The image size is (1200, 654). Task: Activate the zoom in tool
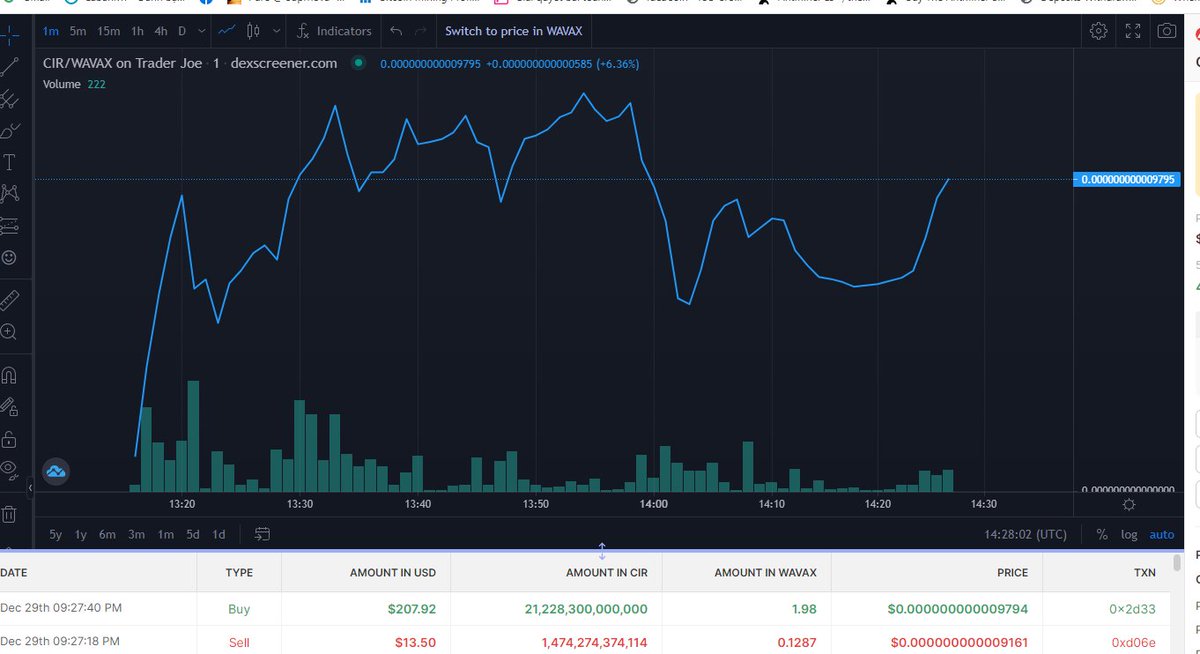click(x=9, y=331)
